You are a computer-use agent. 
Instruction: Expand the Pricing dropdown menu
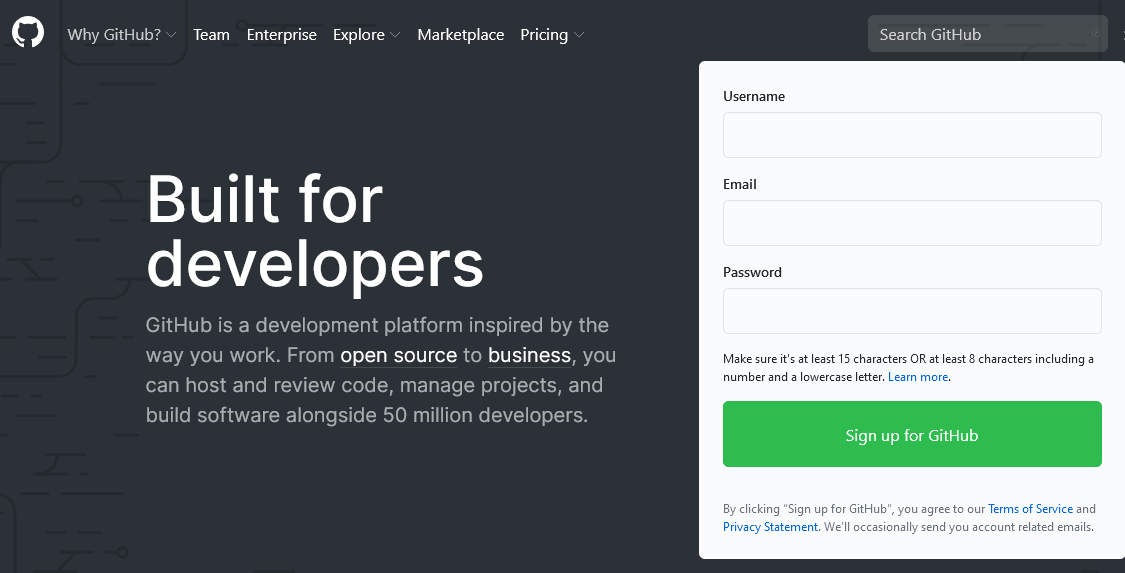pyautogui.click(x=552, y=34)
